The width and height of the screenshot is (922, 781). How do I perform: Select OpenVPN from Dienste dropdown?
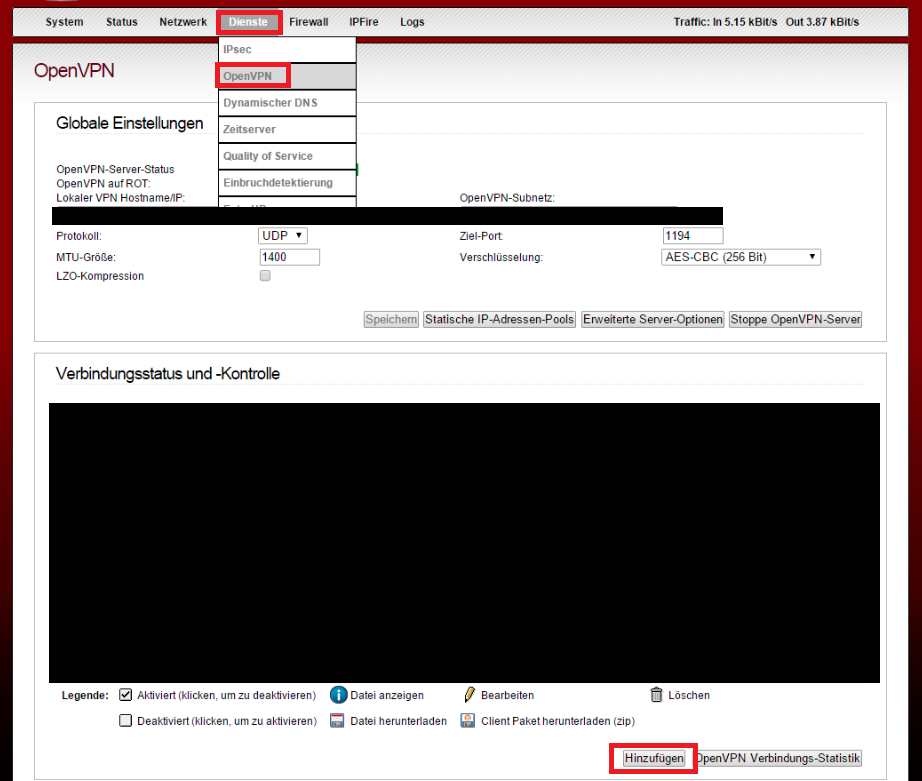tap(287, 76)
